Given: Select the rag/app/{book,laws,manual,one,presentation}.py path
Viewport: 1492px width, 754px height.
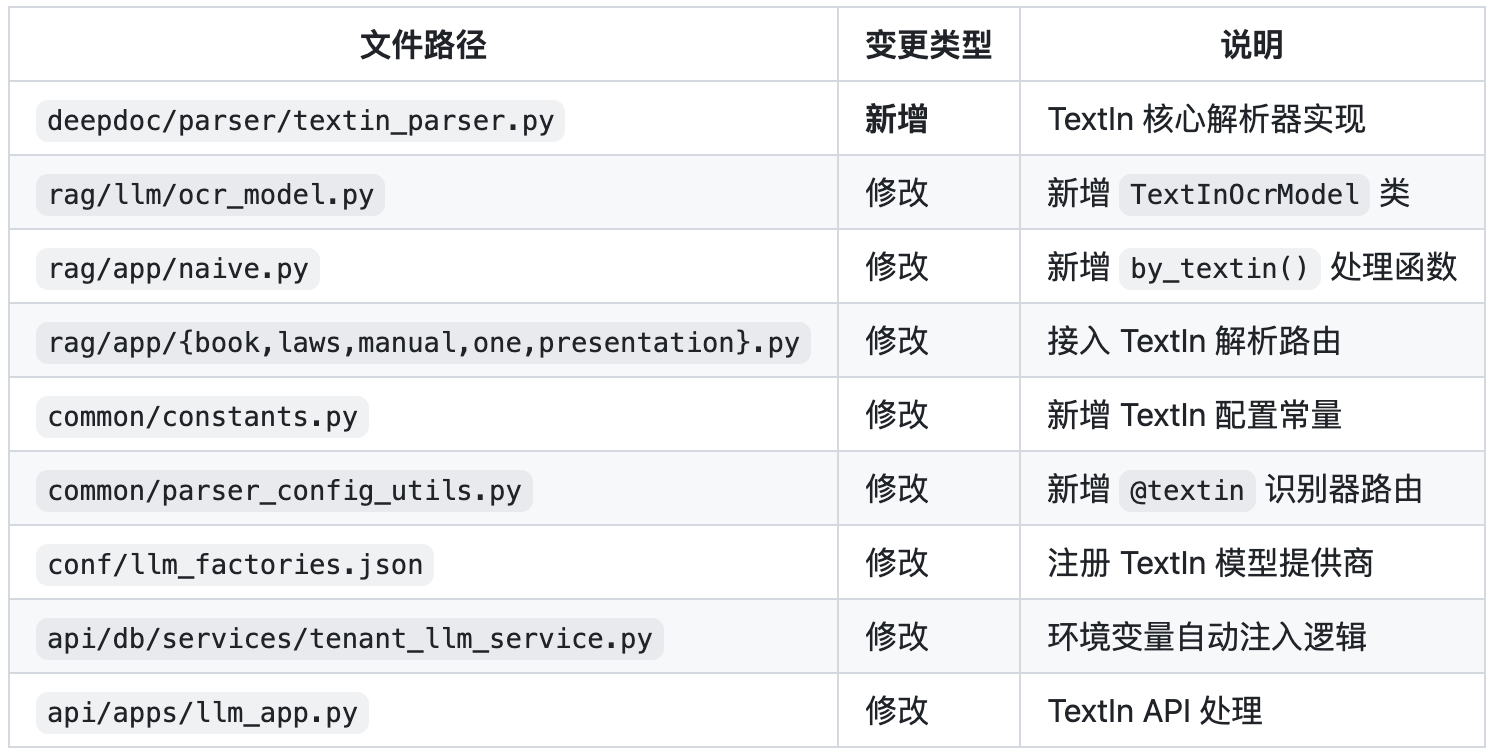Looking at the screenshot, I should tap(423, 342).
